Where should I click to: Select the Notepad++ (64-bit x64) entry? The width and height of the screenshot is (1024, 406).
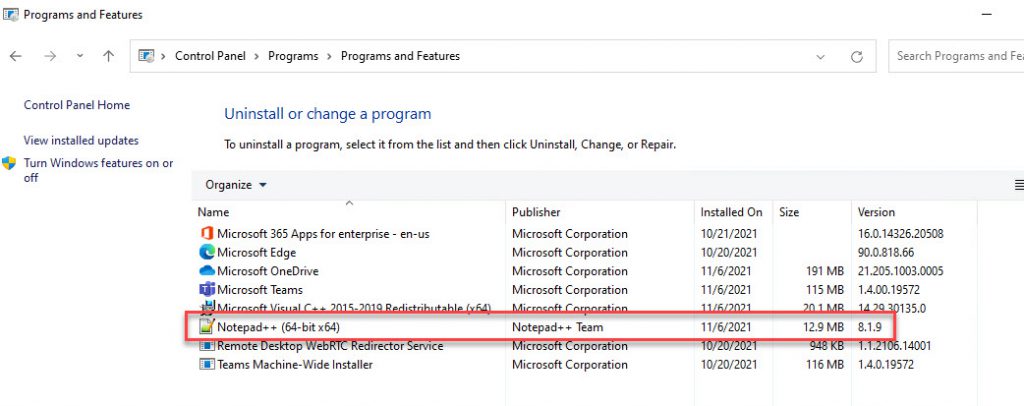tap(278, 327)
